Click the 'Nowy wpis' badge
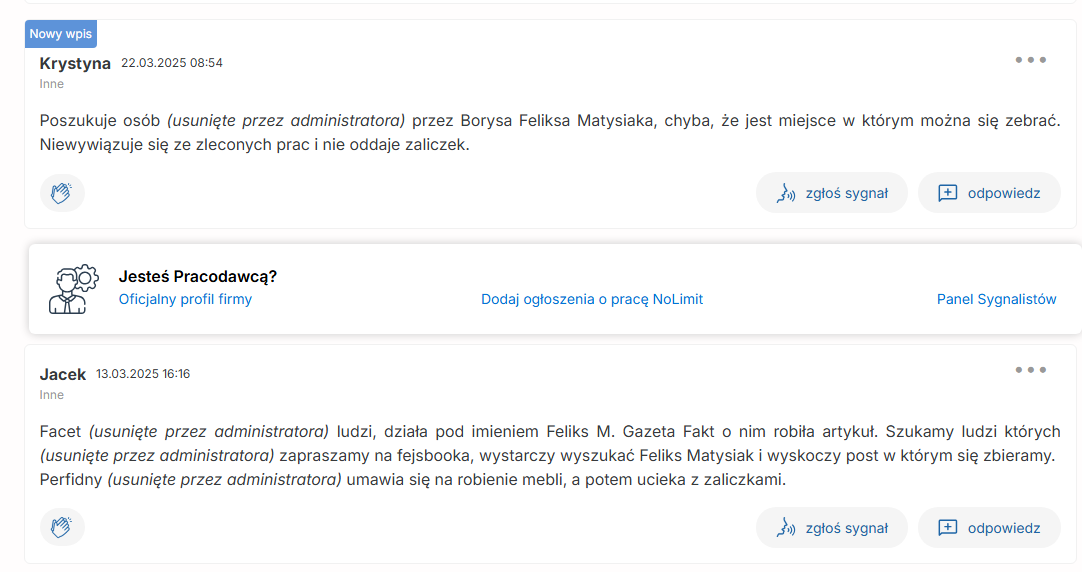1082x572 pixels. click(x=61, y=34)
